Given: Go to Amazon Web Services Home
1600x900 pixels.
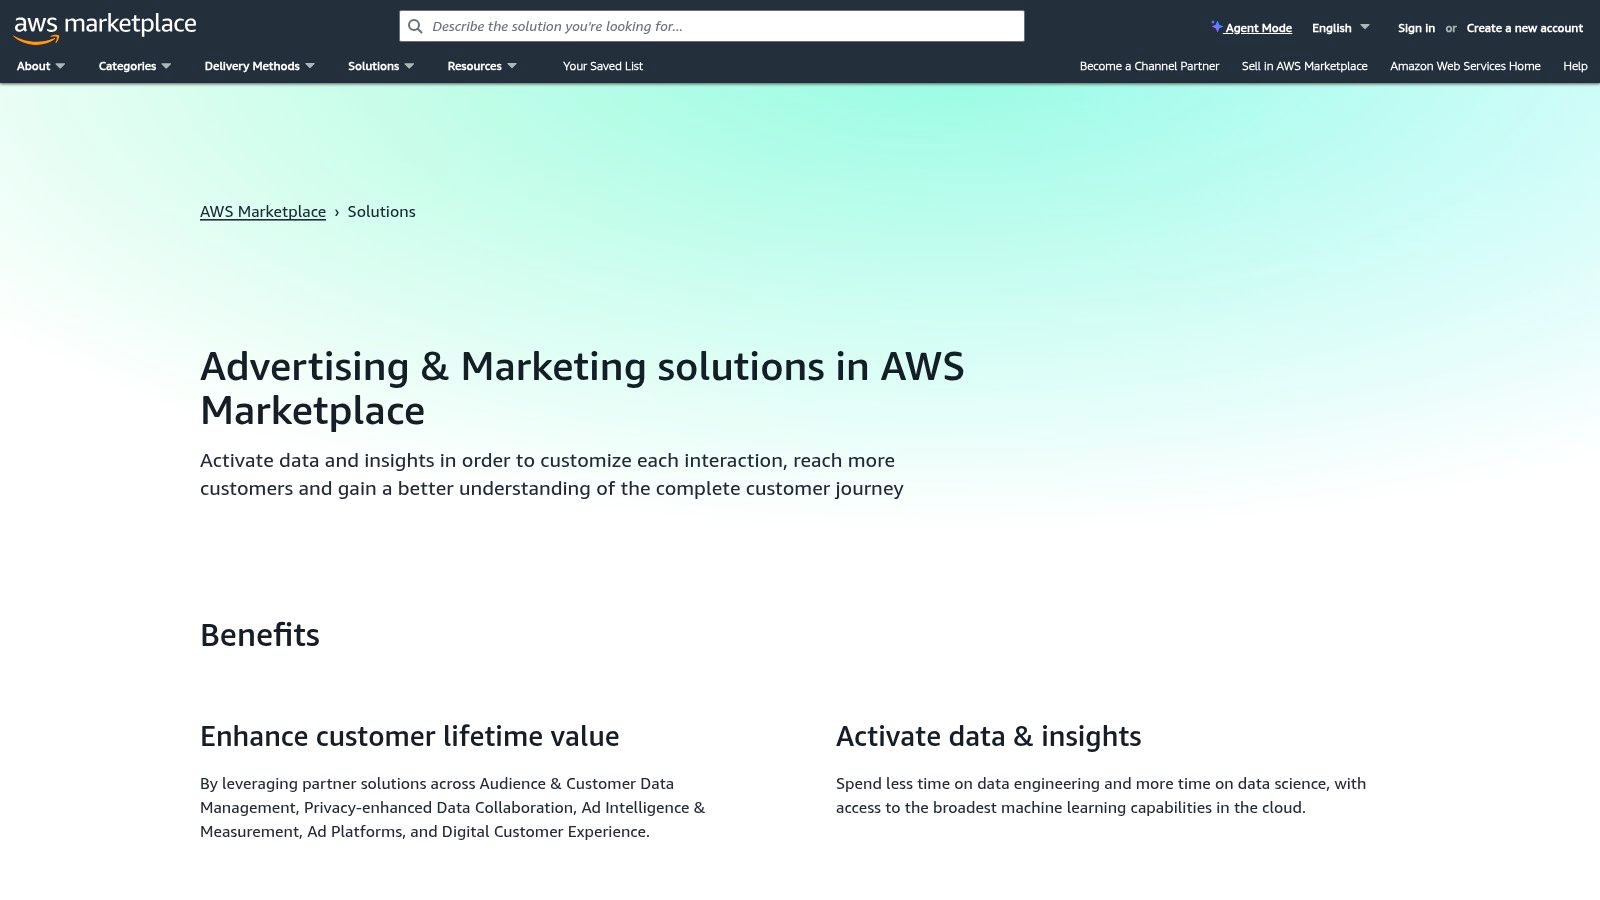Looking at the screenshot, I should (1464, 66).
